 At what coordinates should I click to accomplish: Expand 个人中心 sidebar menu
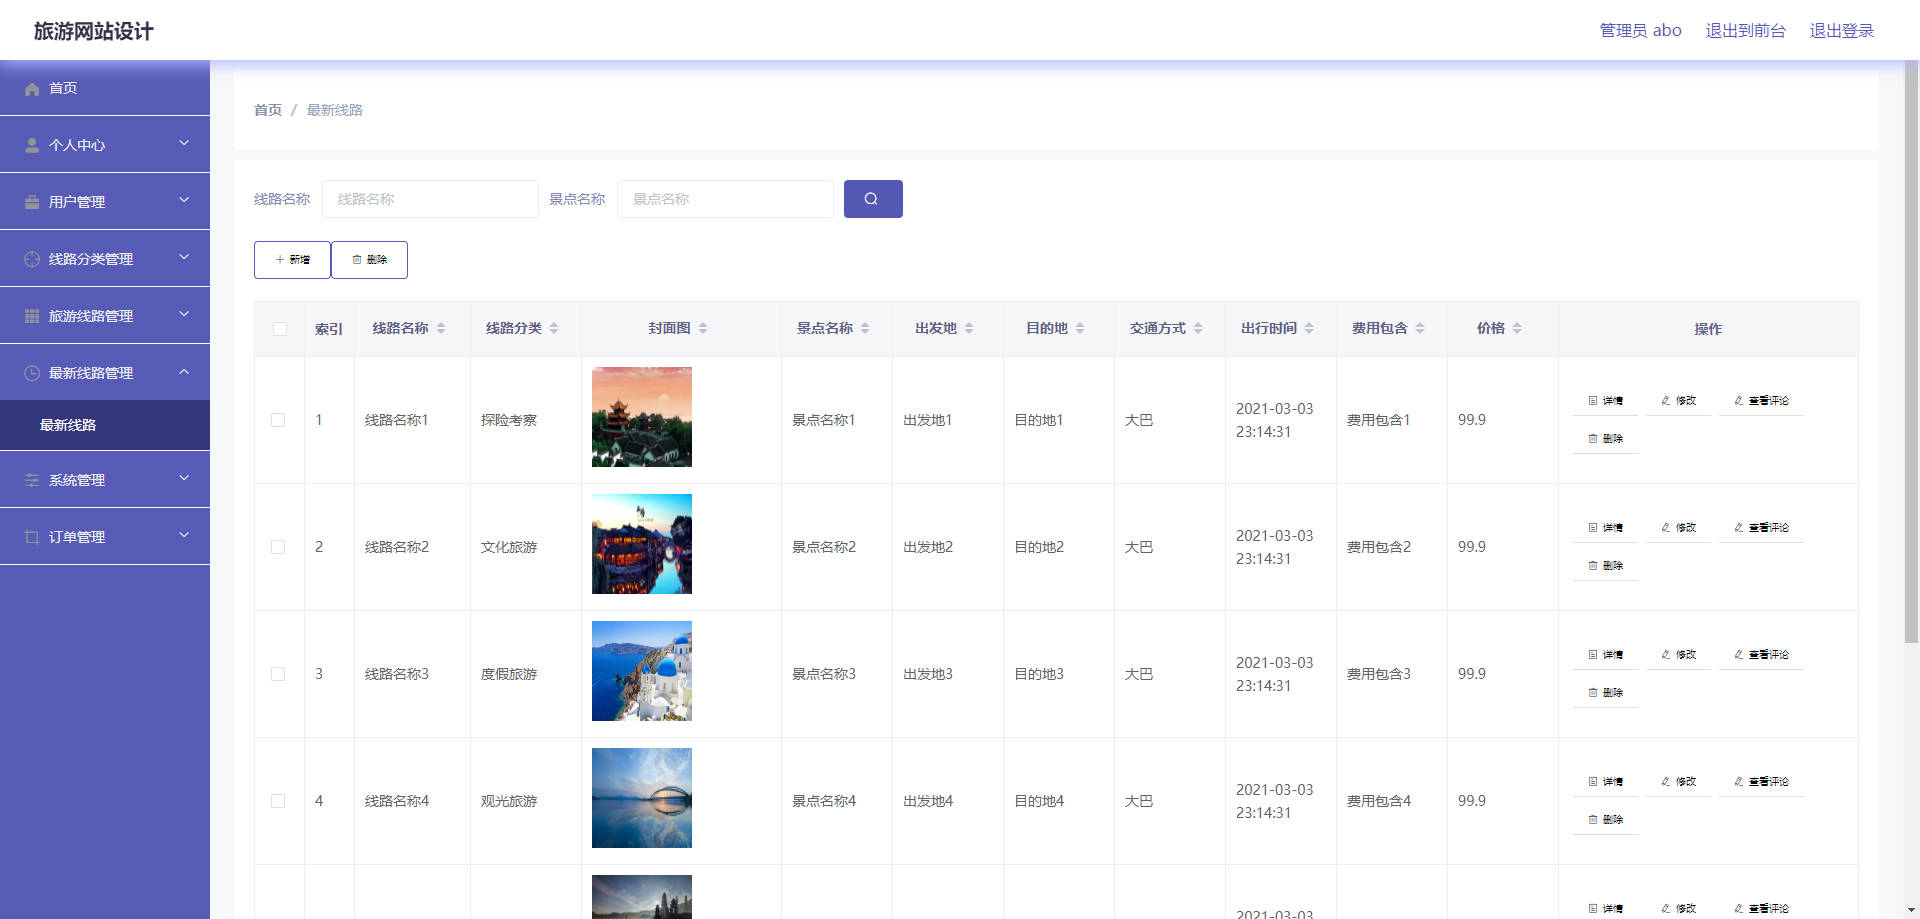tap(105, 144)
